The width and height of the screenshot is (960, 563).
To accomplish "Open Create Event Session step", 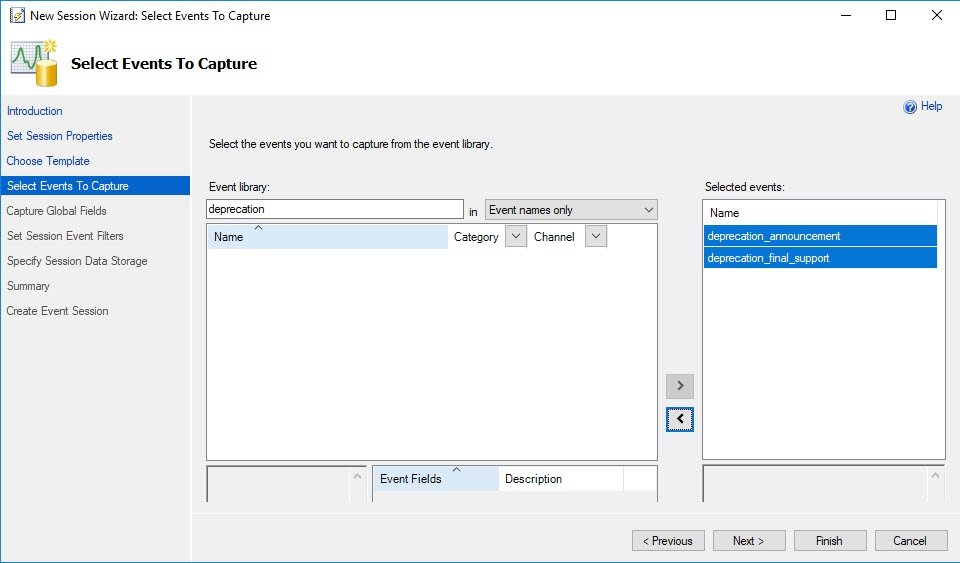I will (x=58, y=311).
